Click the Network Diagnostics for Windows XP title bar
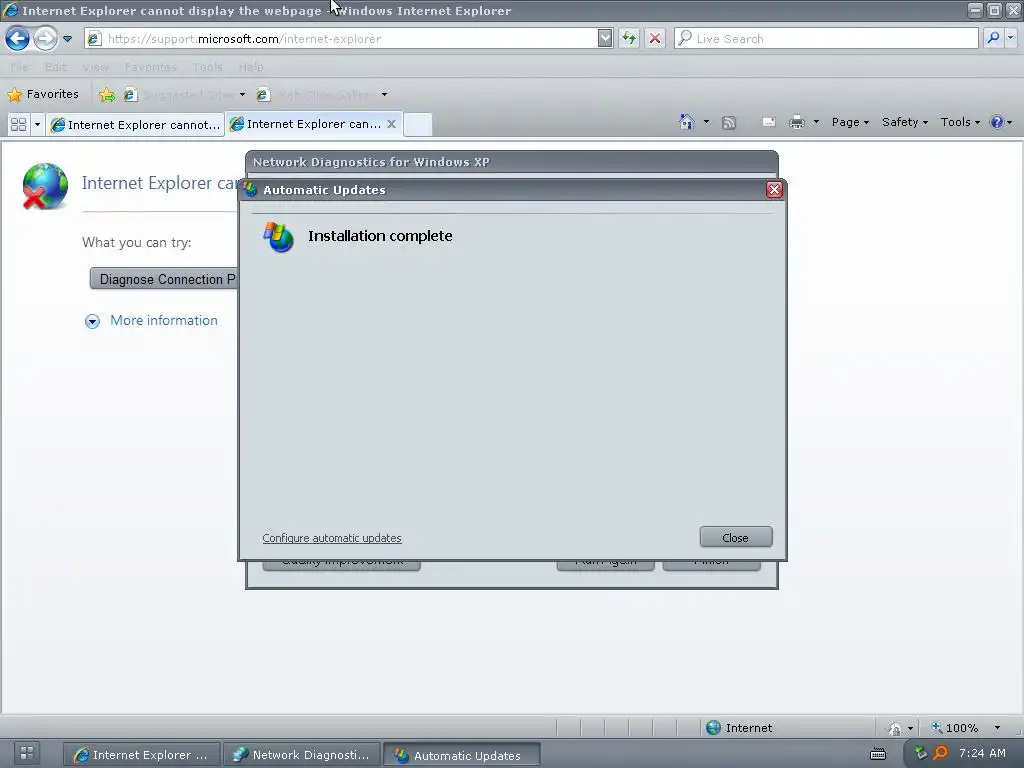 [511, 162]
